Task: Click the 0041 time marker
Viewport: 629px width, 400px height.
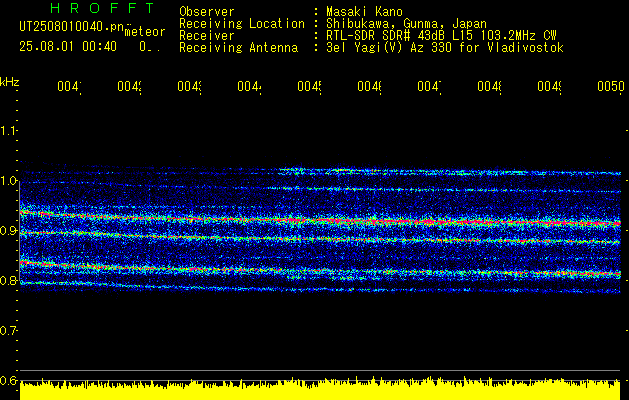Action: pos(69,86)
